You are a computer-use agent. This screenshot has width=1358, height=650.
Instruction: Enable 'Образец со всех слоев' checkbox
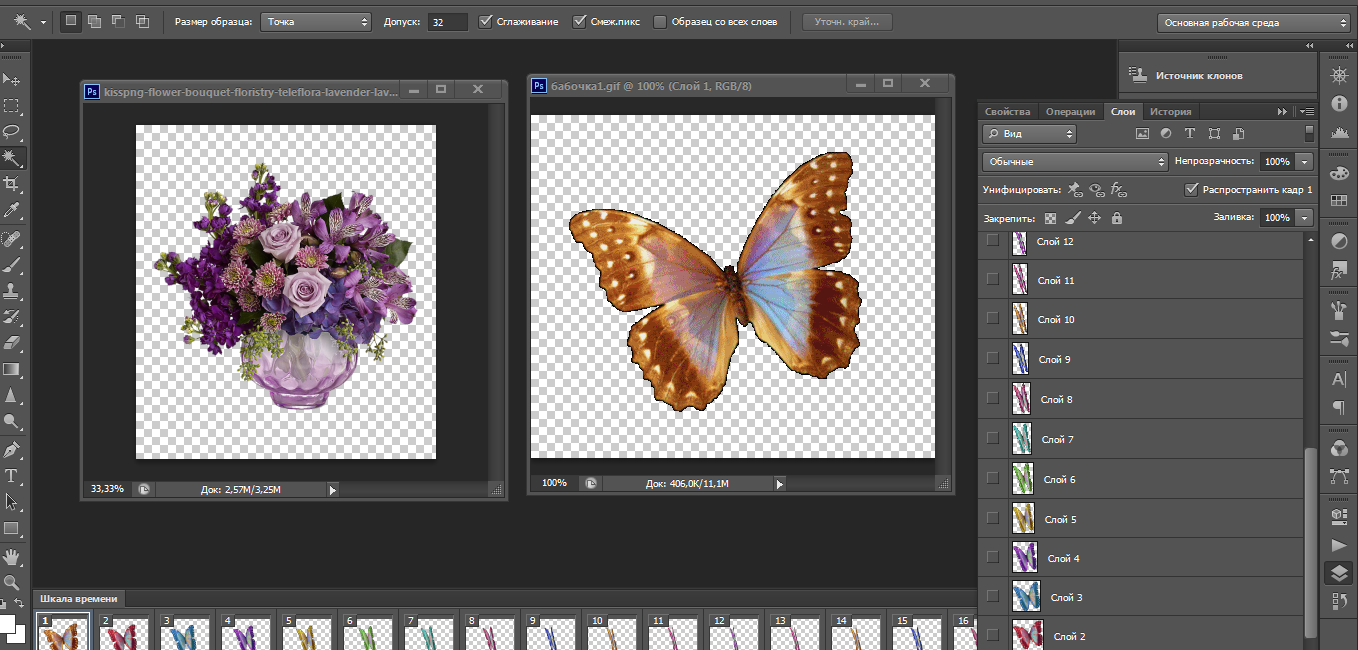tap(660, 21)
